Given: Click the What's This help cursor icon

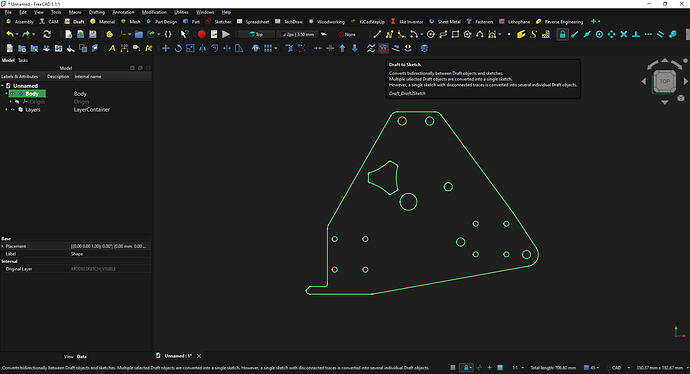Looking at the screenshot, I should point(184,34).
